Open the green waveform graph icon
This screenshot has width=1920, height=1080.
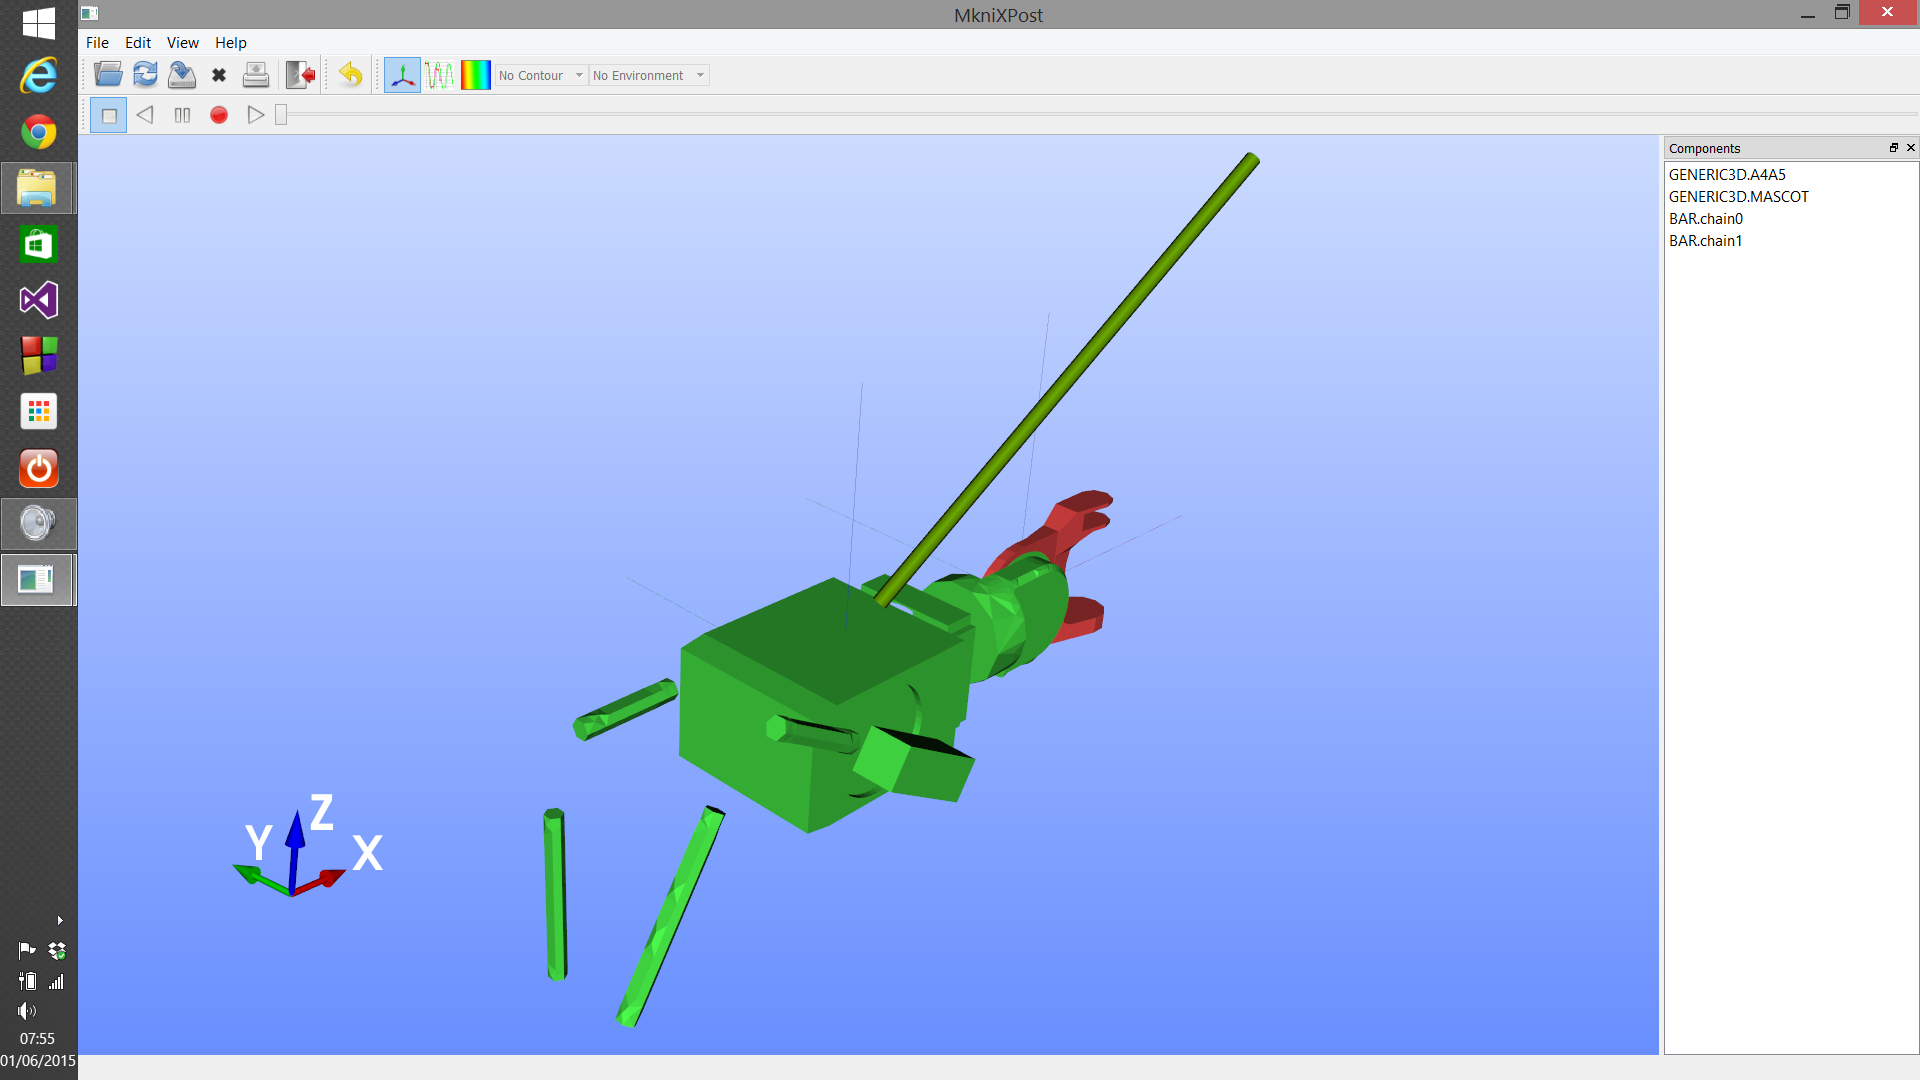coord(439,75)
